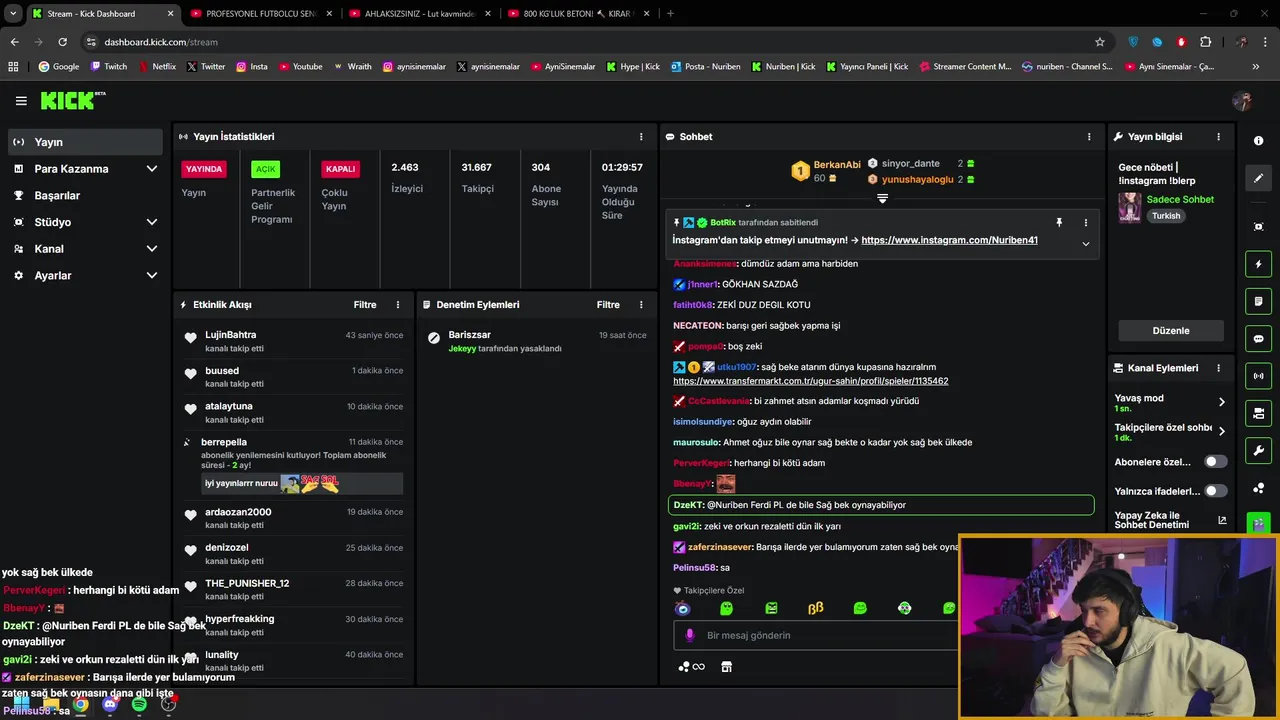
Task: Click the pencil edit icon in right rail
Action: pyautogui.click(x=1259, y=178)
